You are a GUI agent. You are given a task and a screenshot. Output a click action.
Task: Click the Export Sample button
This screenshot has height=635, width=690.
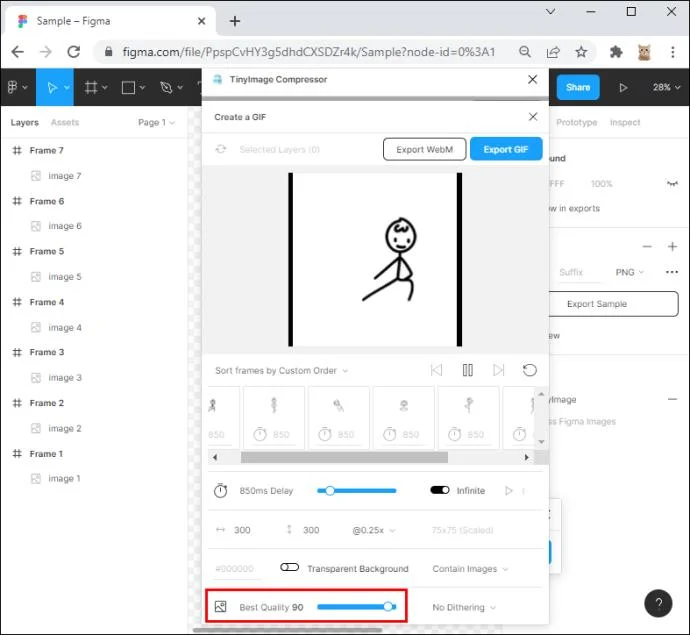[x=613, y=304]
